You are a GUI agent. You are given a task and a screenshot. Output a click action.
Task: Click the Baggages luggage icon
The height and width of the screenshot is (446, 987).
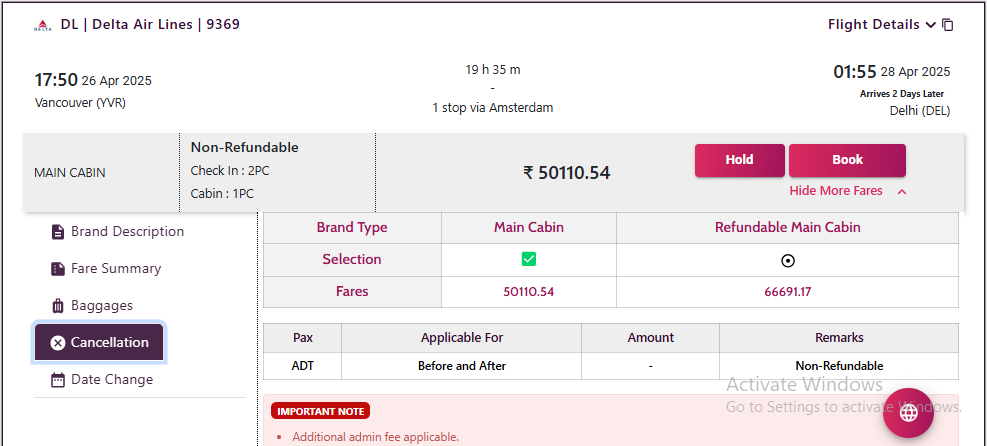58,306
